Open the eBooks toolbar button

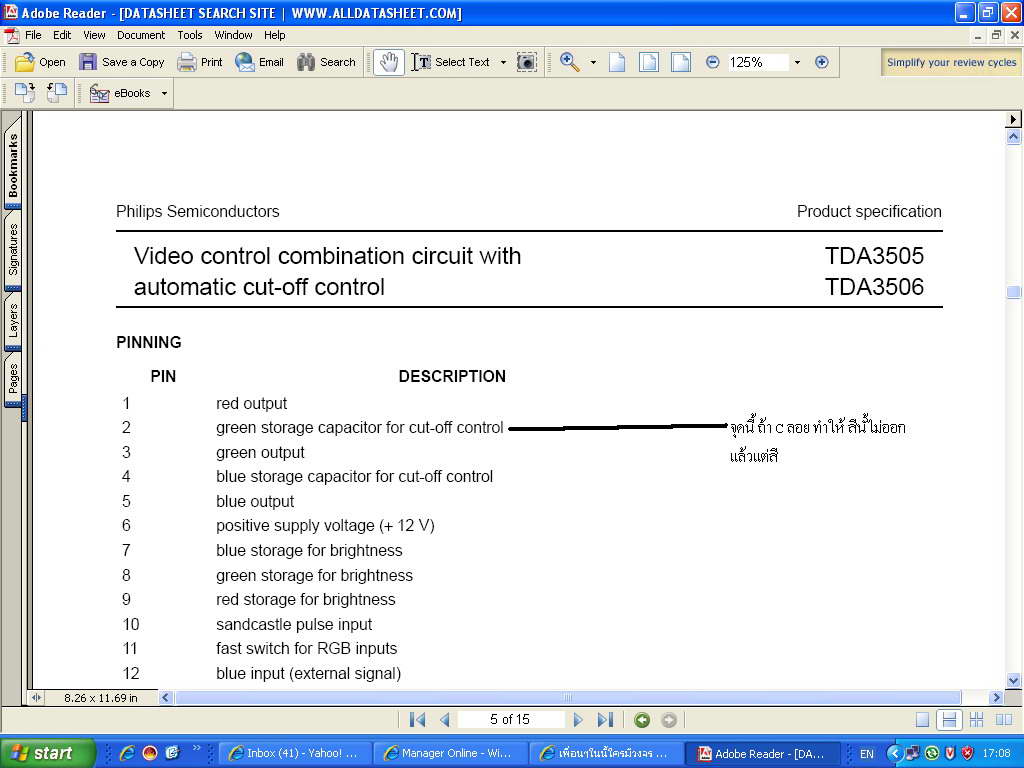(121, 93)
